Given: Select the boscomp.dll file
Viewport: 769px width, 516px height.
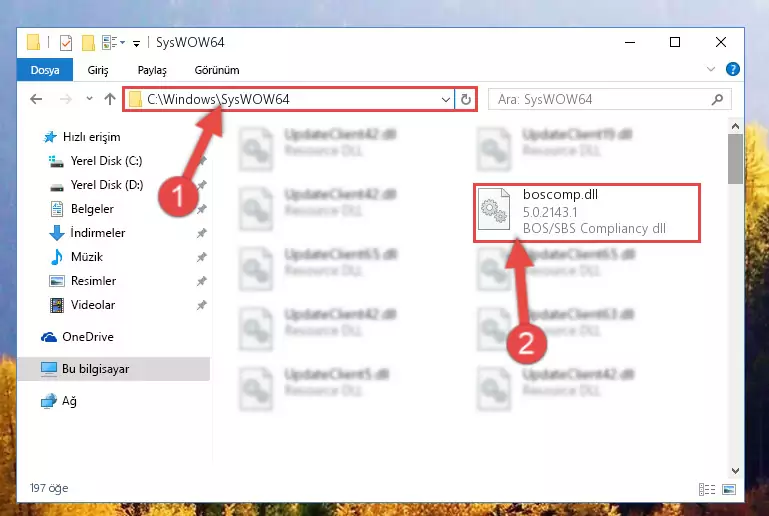Looking at the screenshot, I should pos(587,212).
